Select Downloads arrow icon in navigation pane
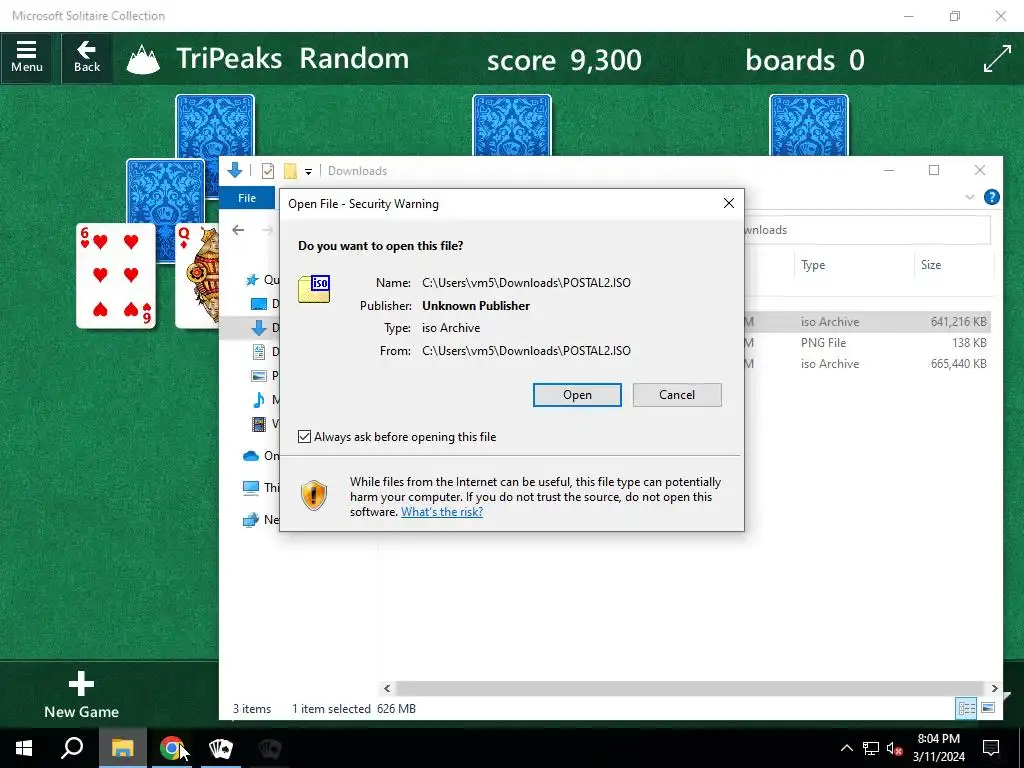 [x=259, y=328]
